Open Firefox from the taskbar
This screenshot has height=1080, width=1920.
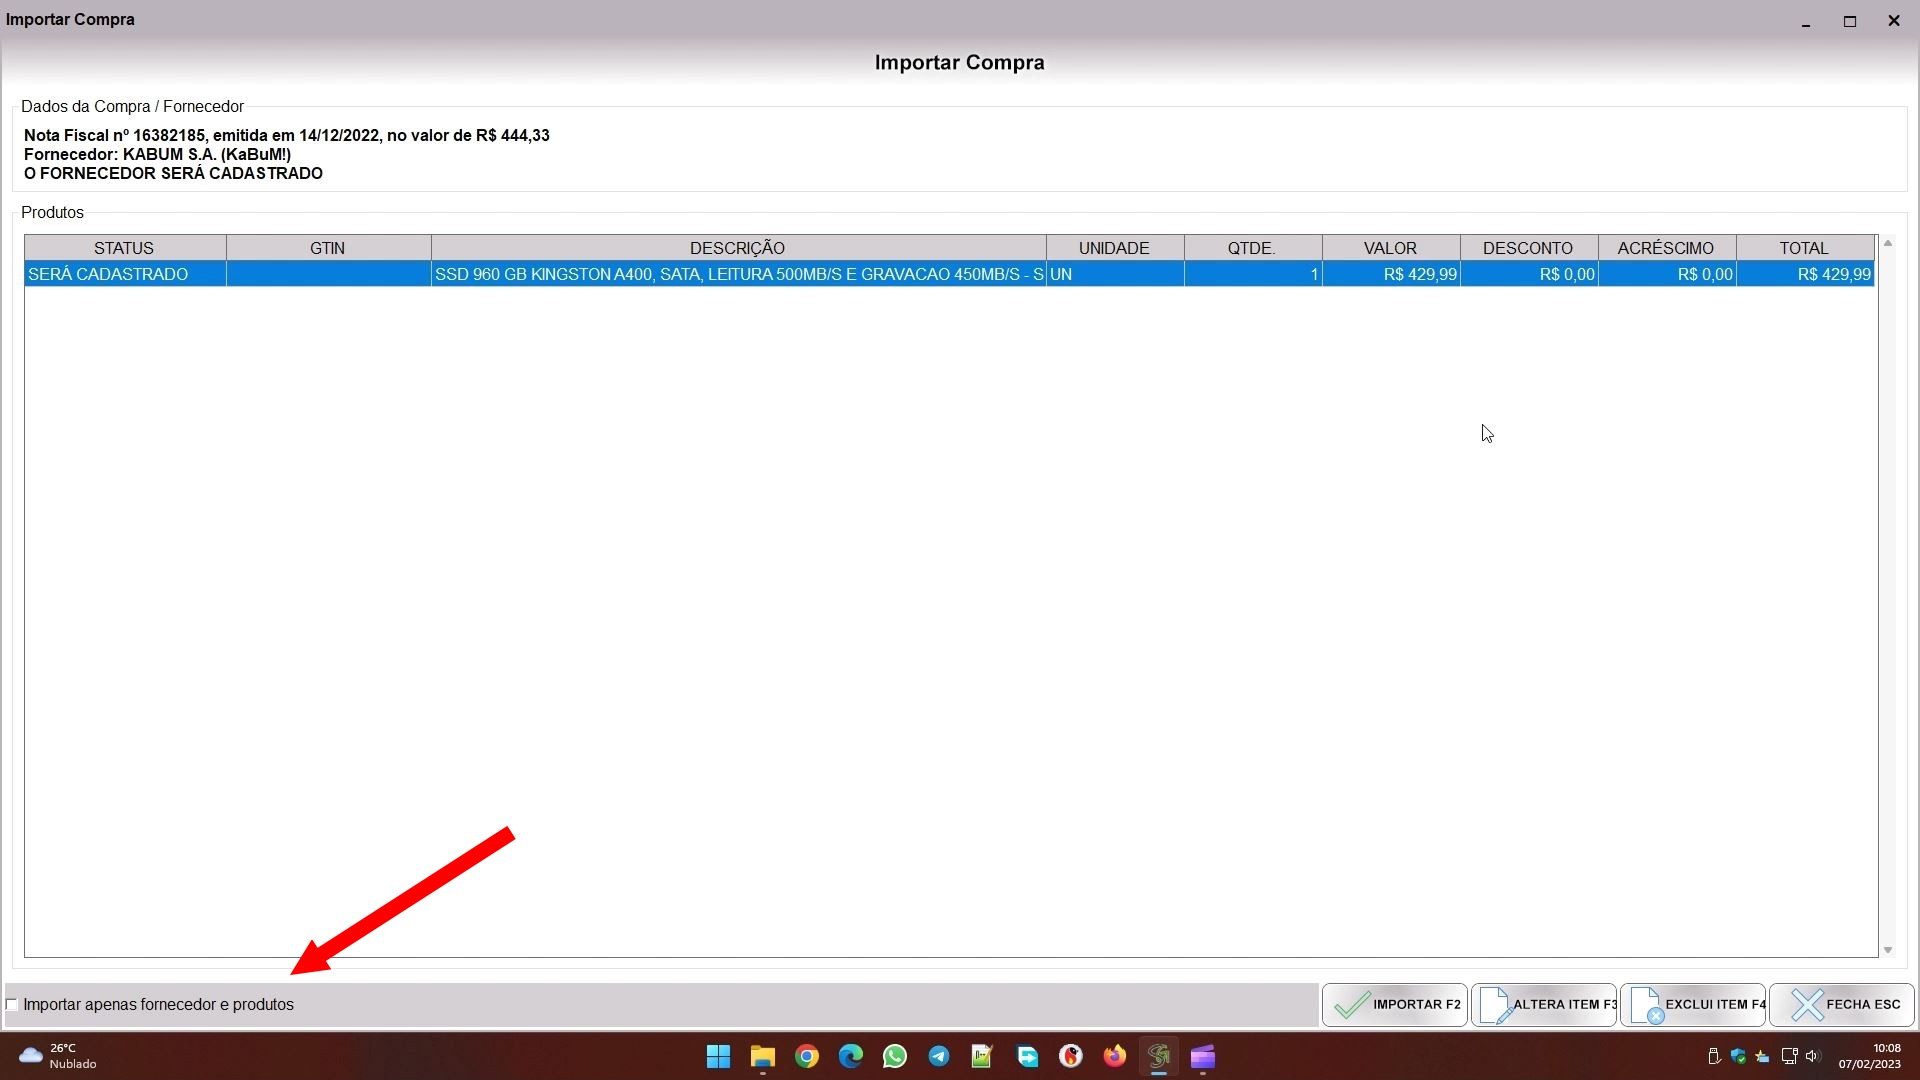tap(1115, 1057)
